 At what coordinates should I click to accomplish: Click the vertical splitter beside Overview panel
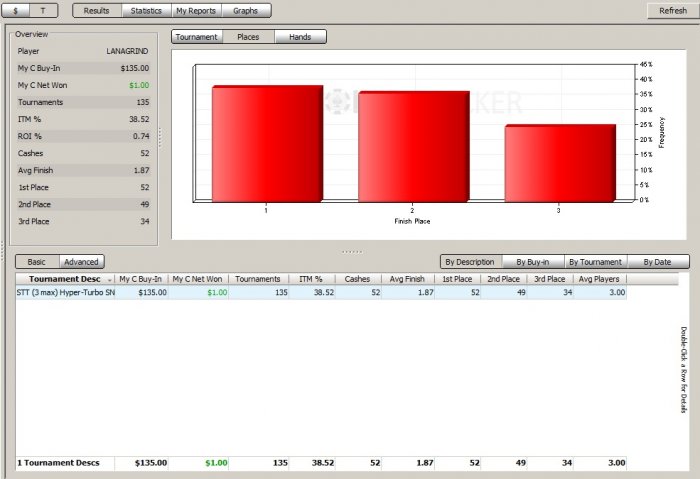point(160,138)
